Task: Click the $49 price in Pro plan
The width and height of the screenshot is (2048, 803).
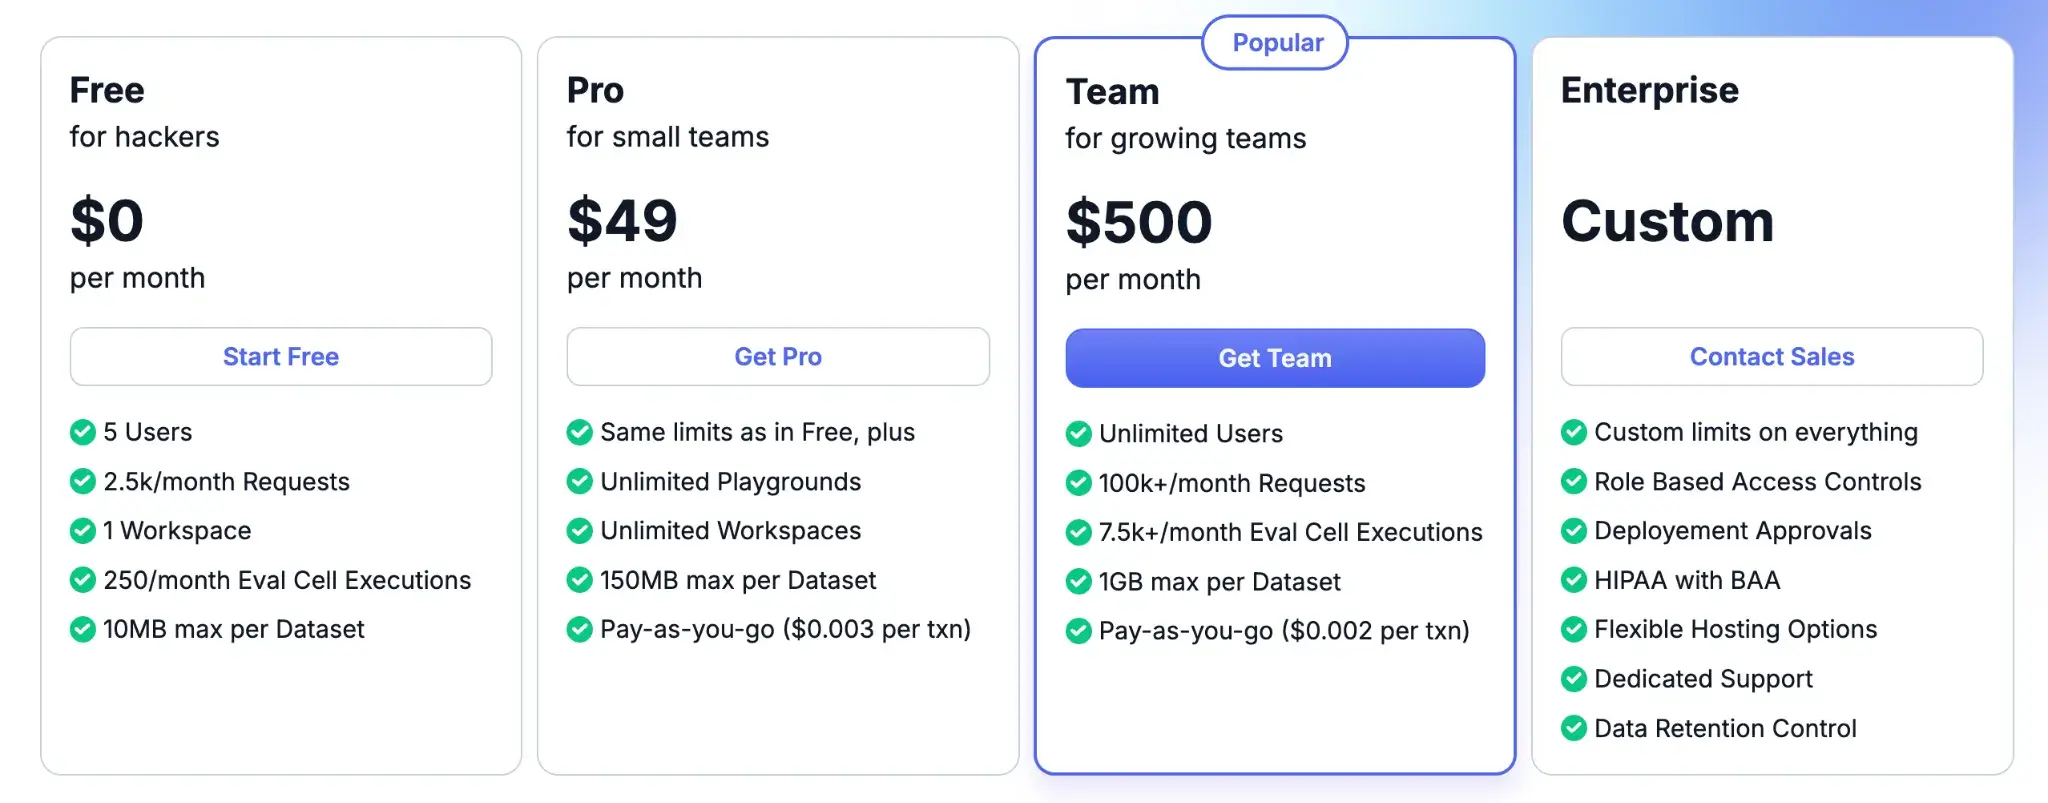Action: point(622,221)
